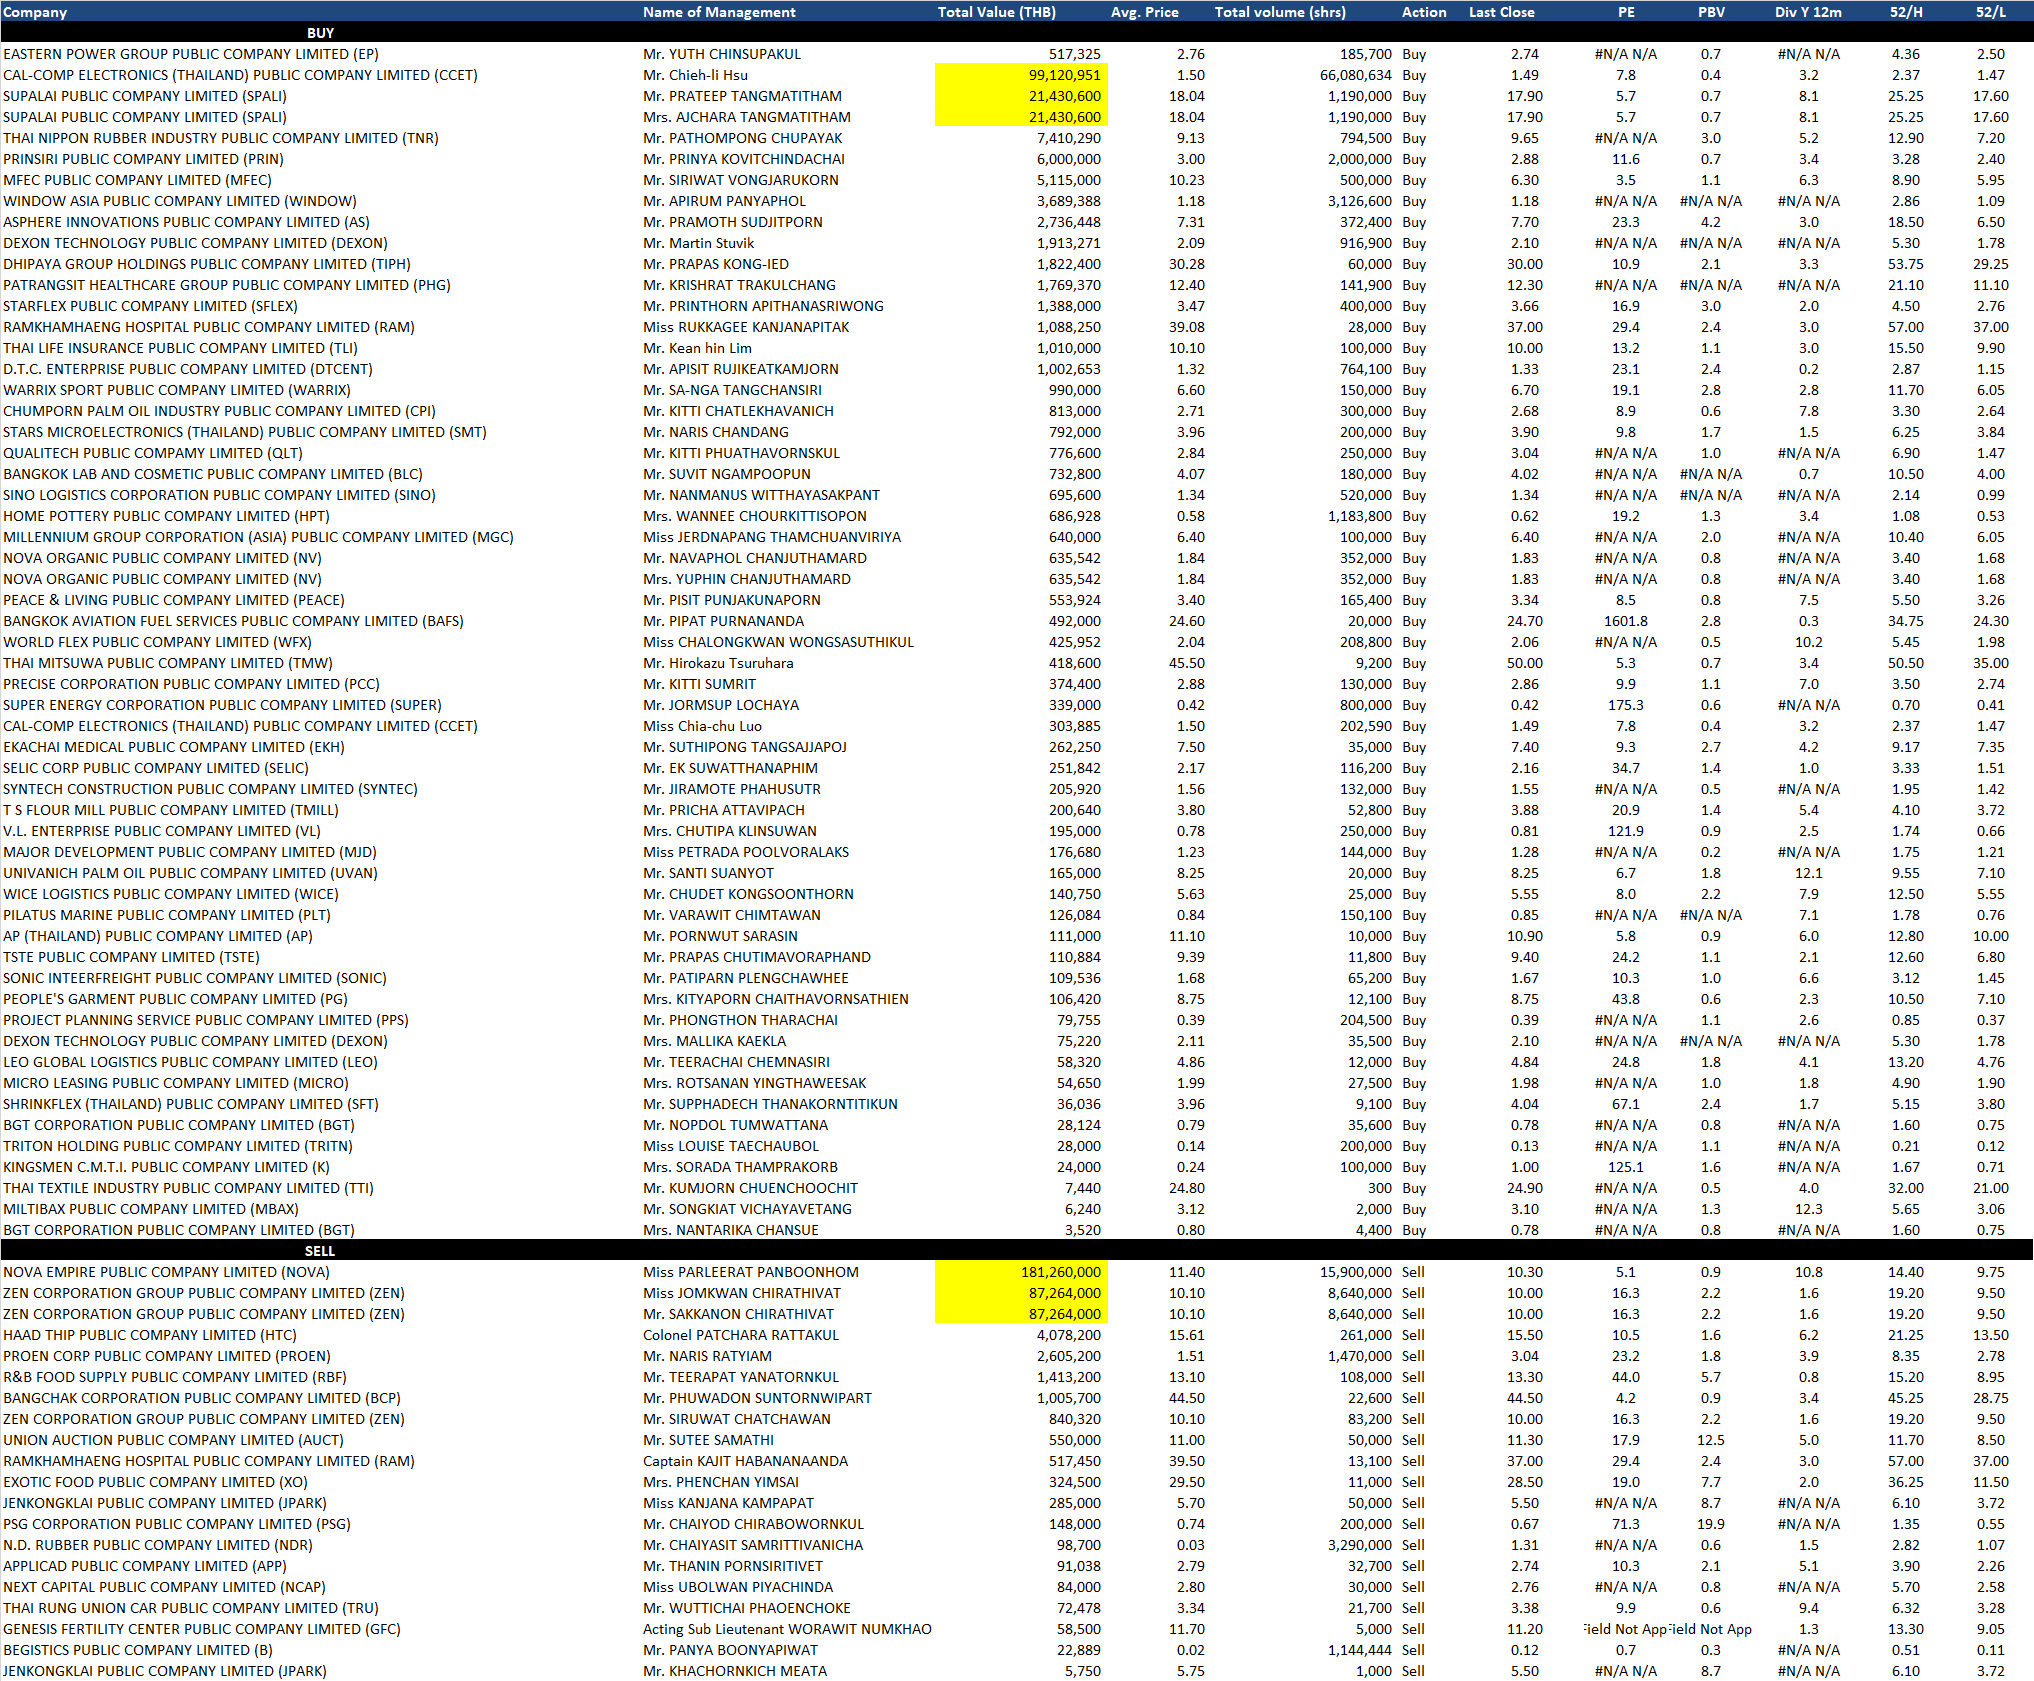Select WINDOW ASIA (WINDOW) company cell

(180, 201)
